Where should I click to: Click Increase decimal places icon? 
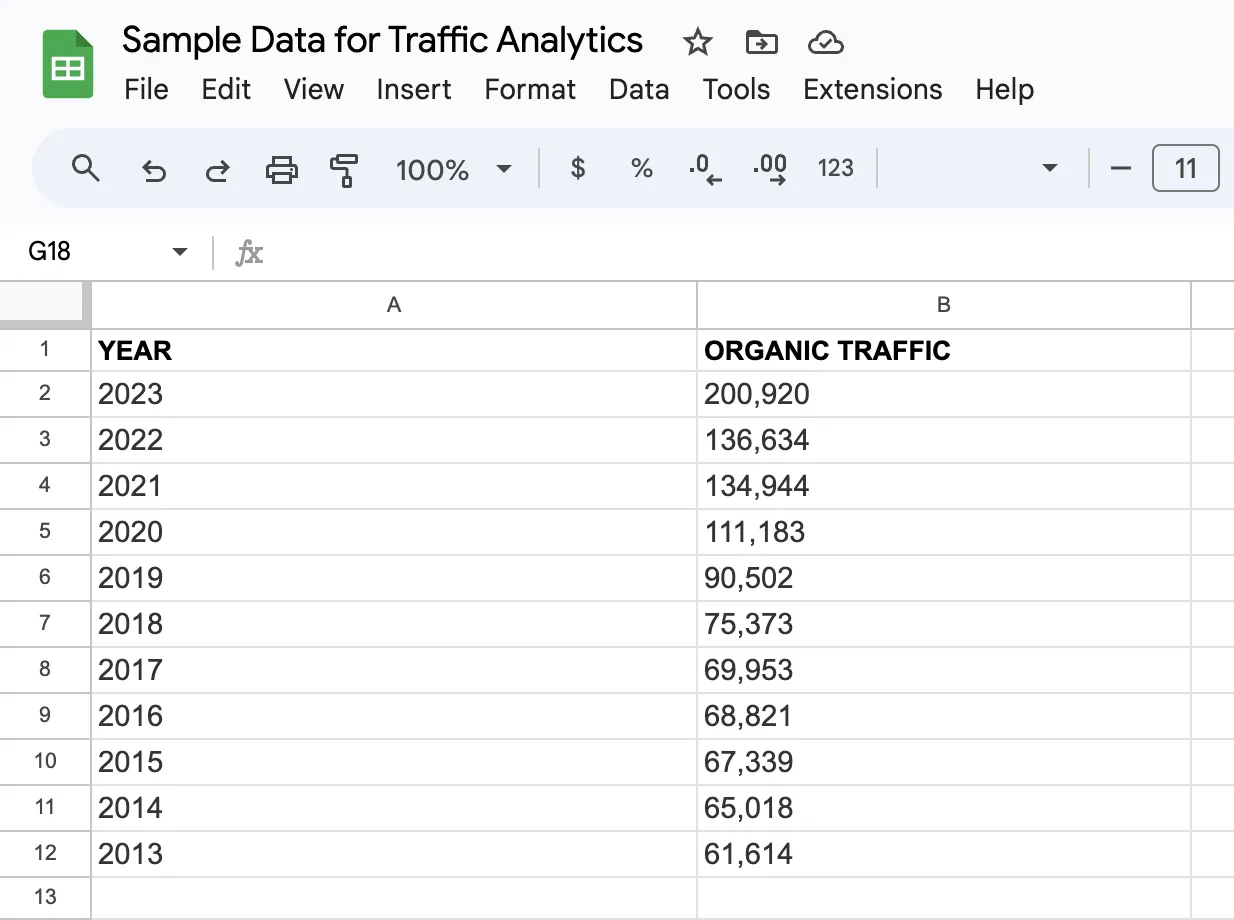[x=769, y=170]
